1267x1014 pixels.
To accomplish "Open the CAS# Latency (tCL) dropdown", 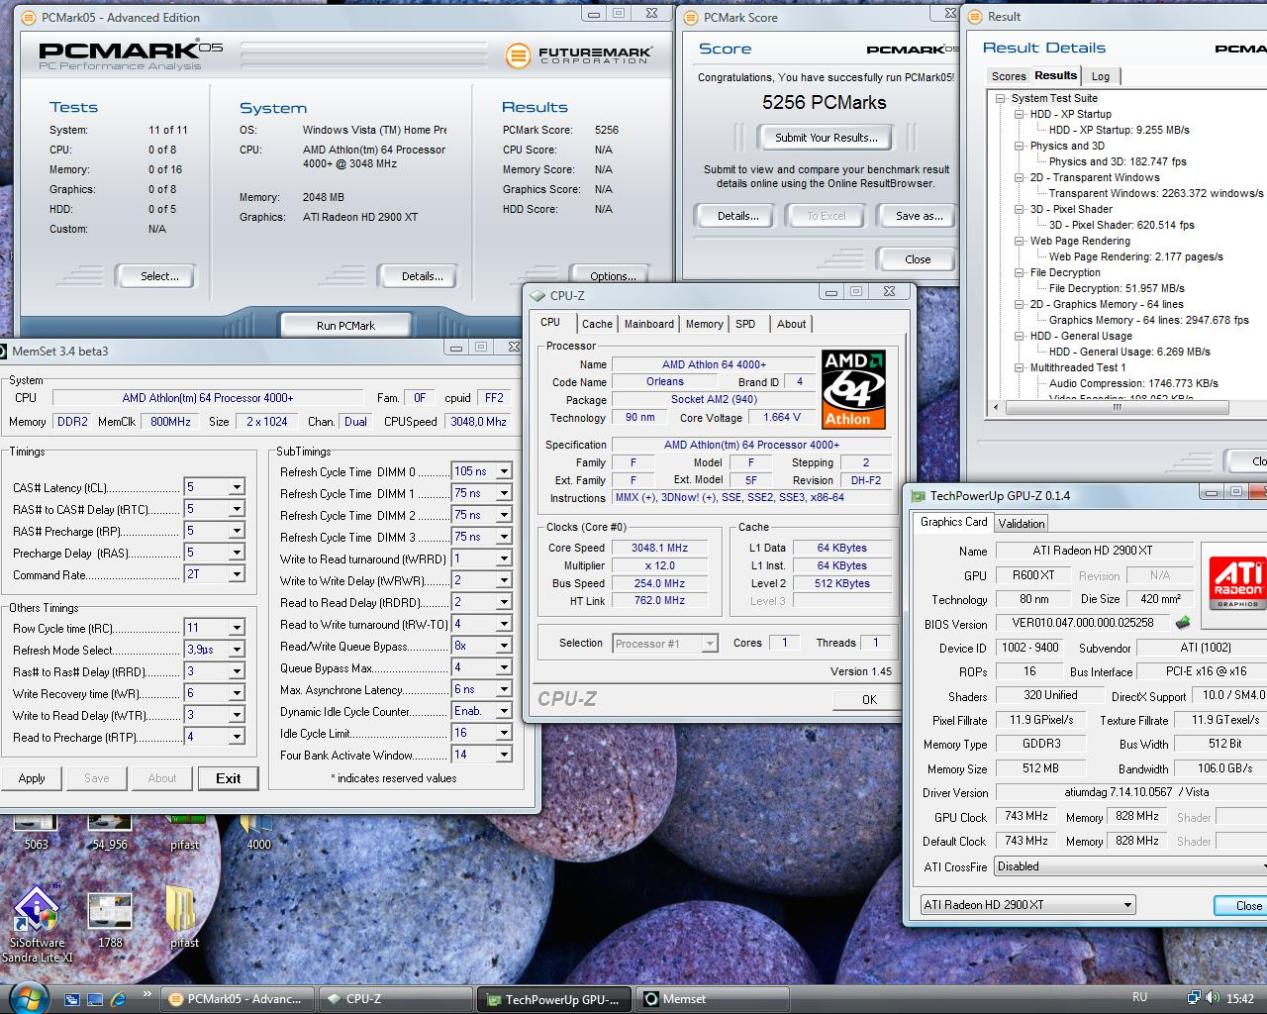I will tap(237, 488).
